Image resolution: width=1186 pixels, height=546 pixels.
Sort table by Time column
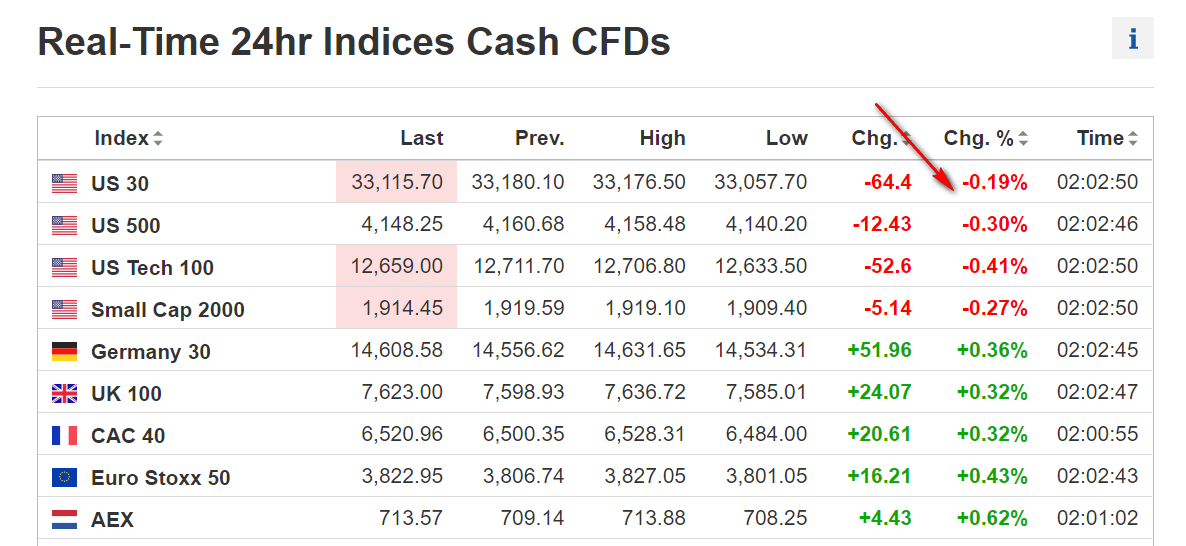click(x=1107, y=138)
